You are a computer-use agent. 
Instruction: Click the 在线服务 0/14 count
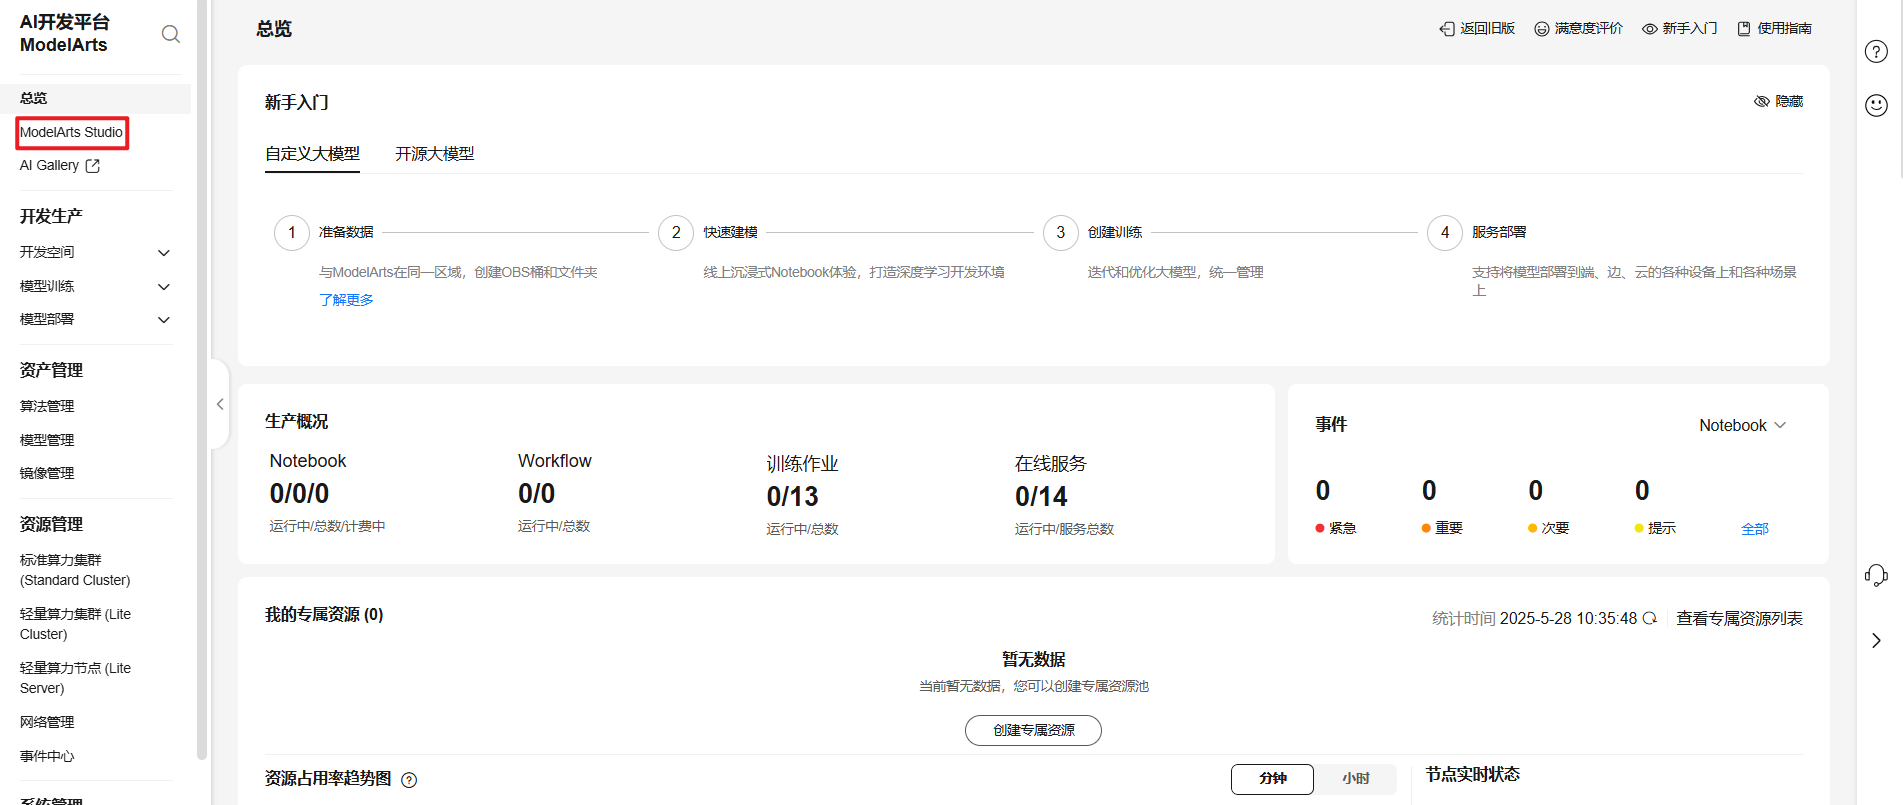pos(1041,497)
